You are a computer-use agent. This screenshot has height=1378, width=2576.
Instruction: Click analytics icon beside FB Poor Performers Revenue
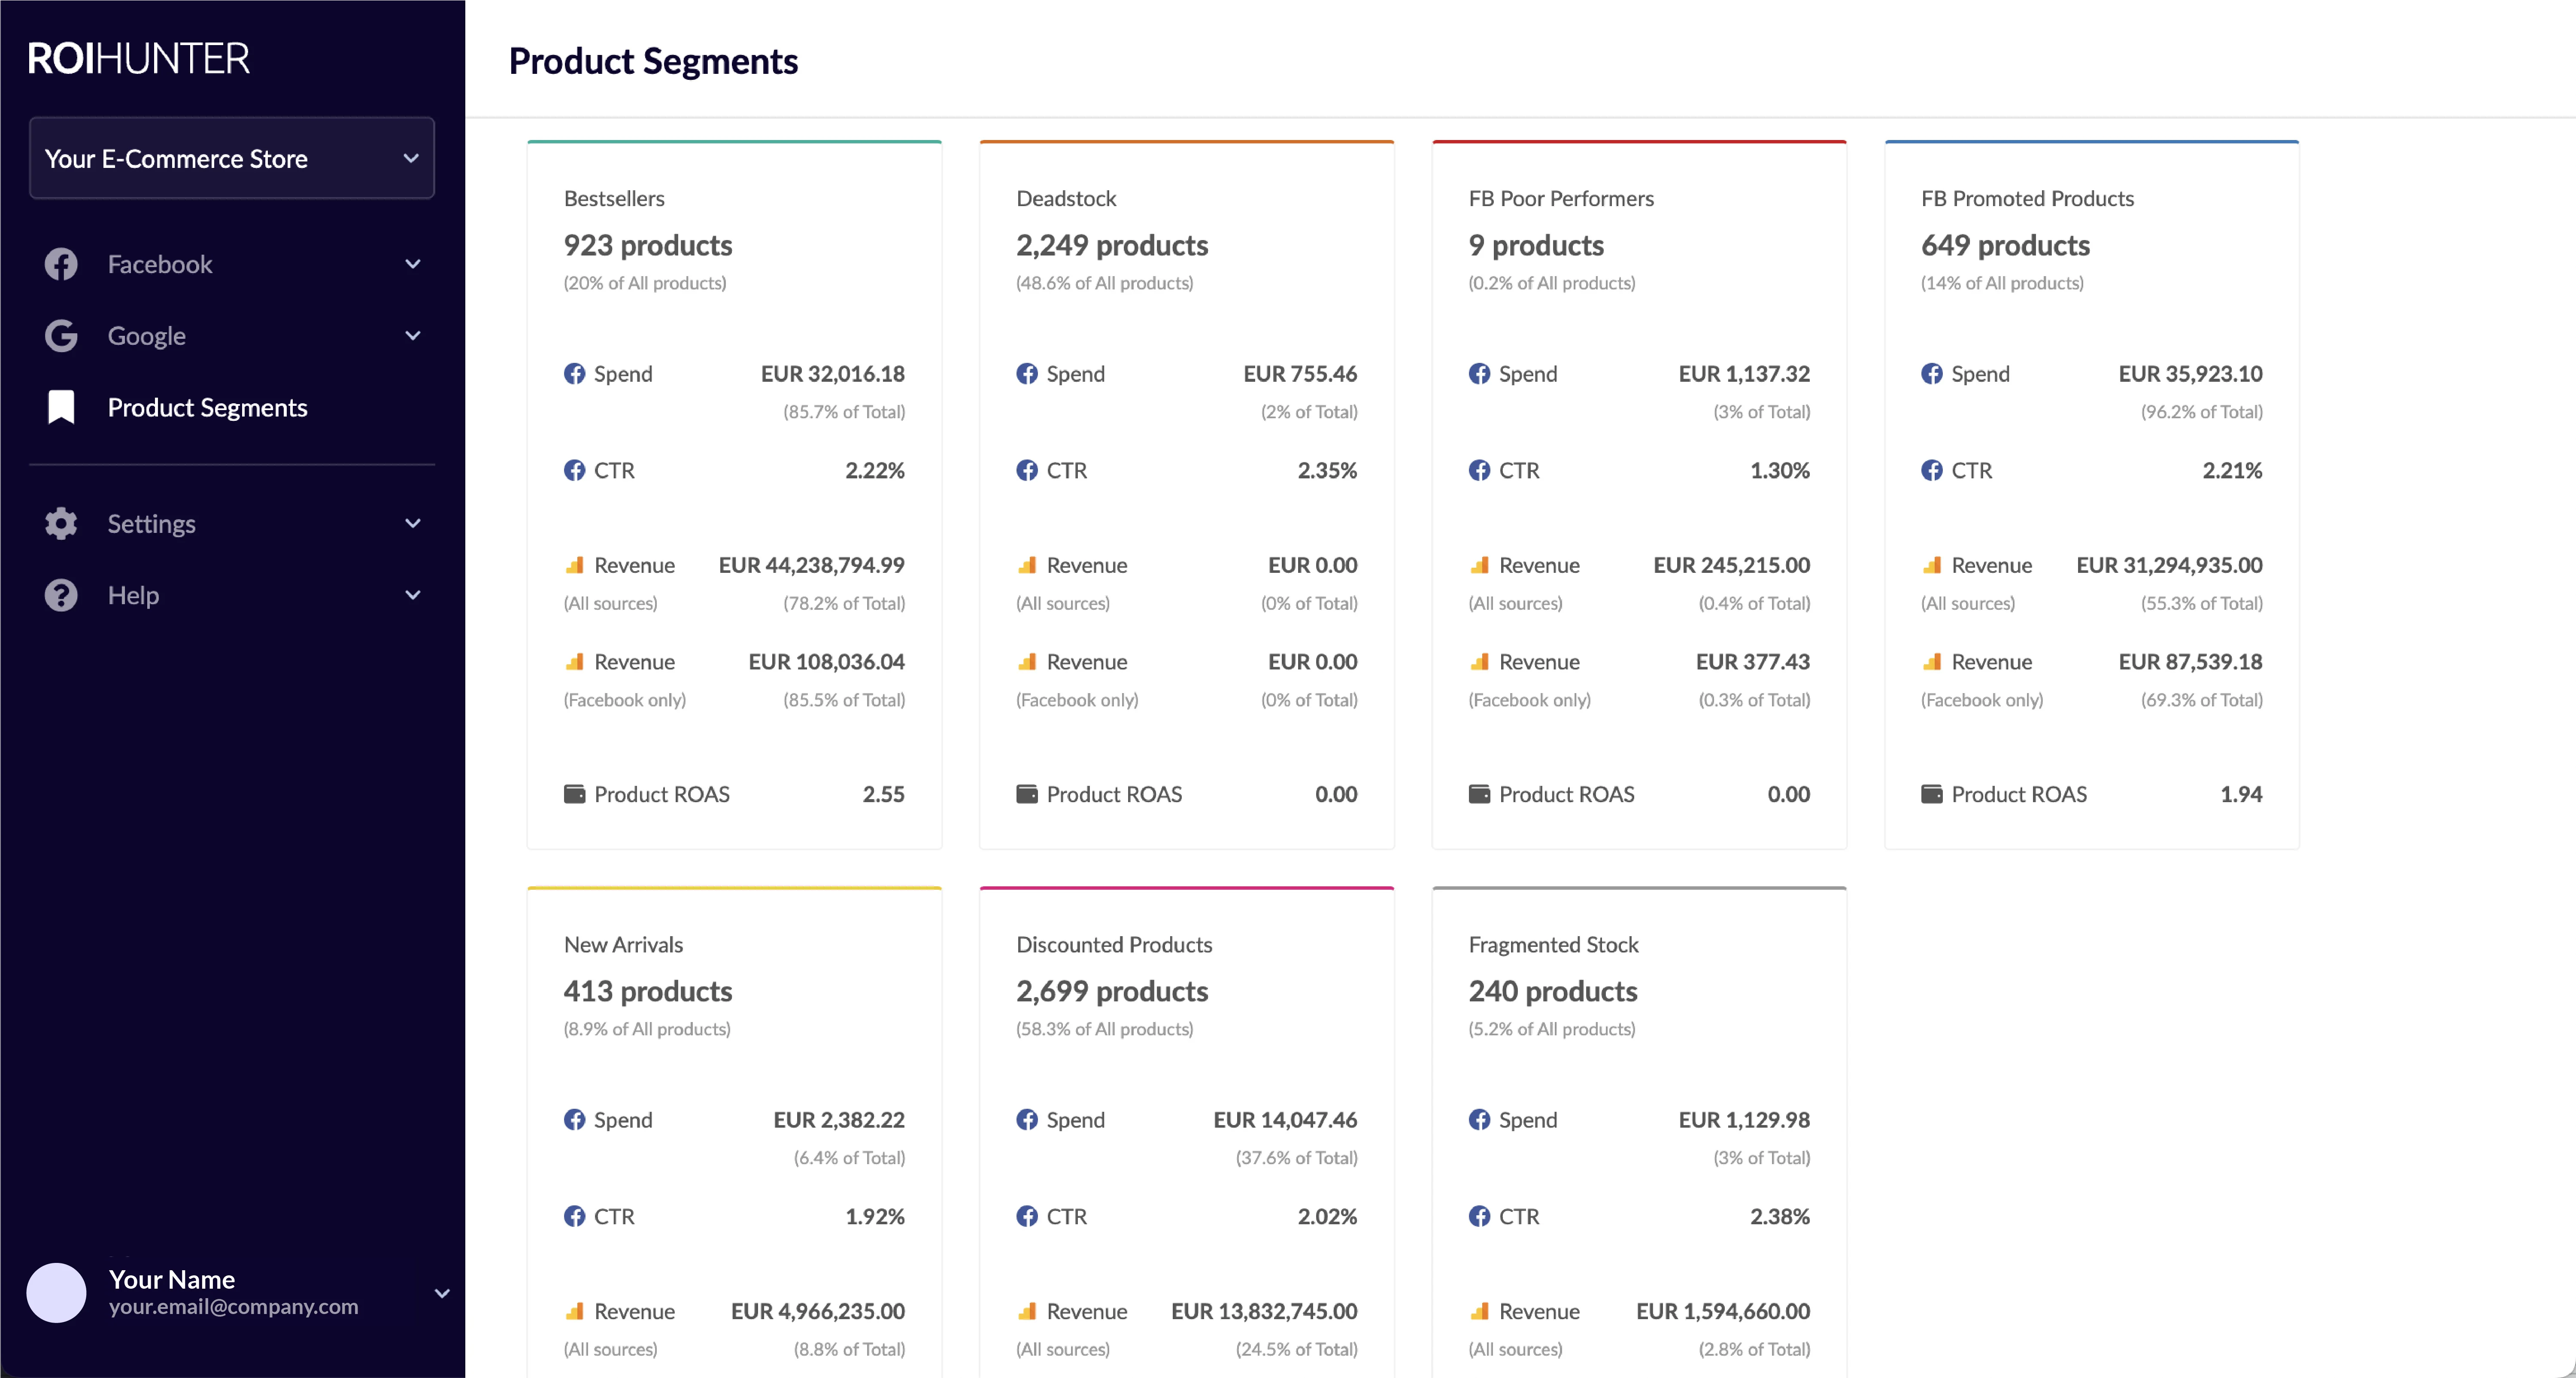pos(1479,565)
